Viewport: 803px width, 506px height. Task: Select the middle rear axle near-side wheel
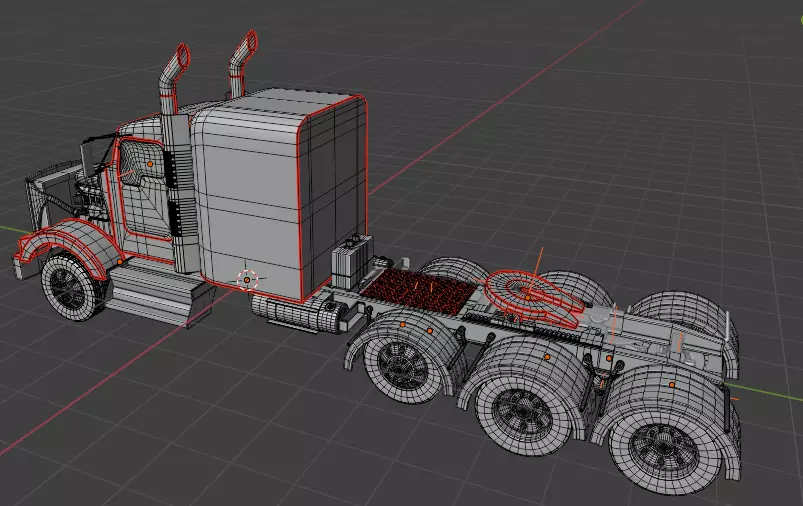[x=523, y=413]
